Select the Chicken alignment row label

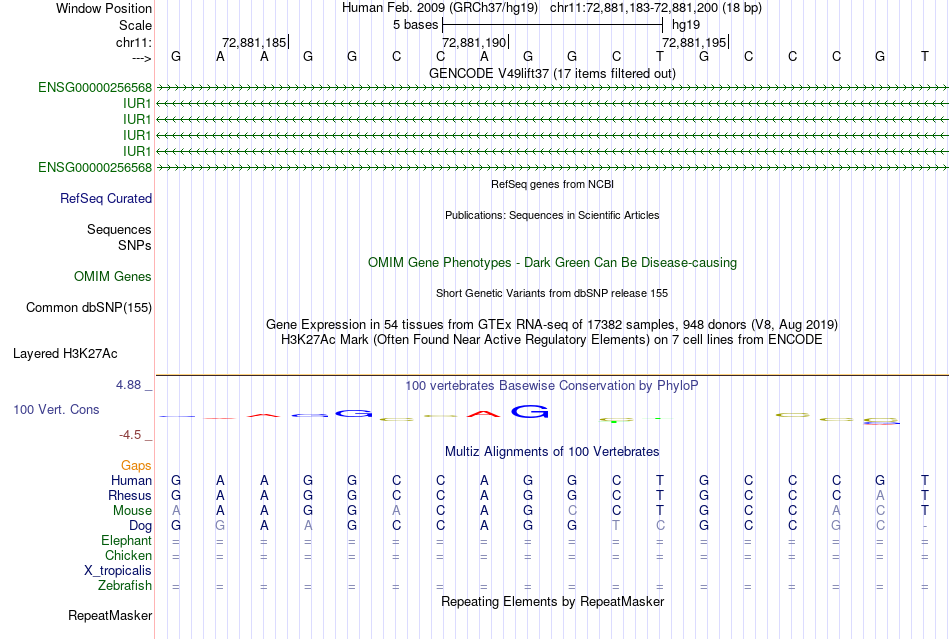(128, 556)
